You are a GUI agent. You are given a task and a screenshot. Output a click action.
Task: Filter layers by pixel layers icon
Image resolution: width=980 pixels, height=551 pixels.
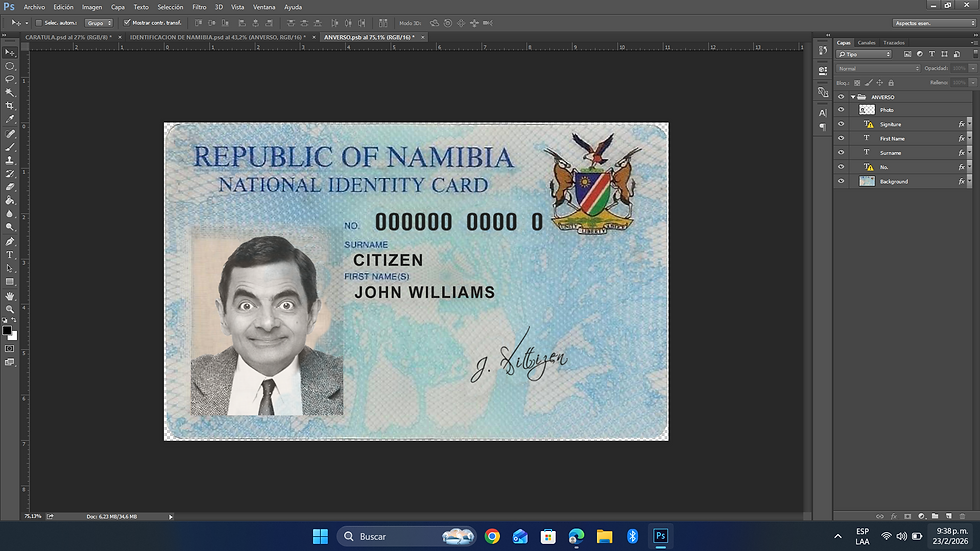[908, 54]
